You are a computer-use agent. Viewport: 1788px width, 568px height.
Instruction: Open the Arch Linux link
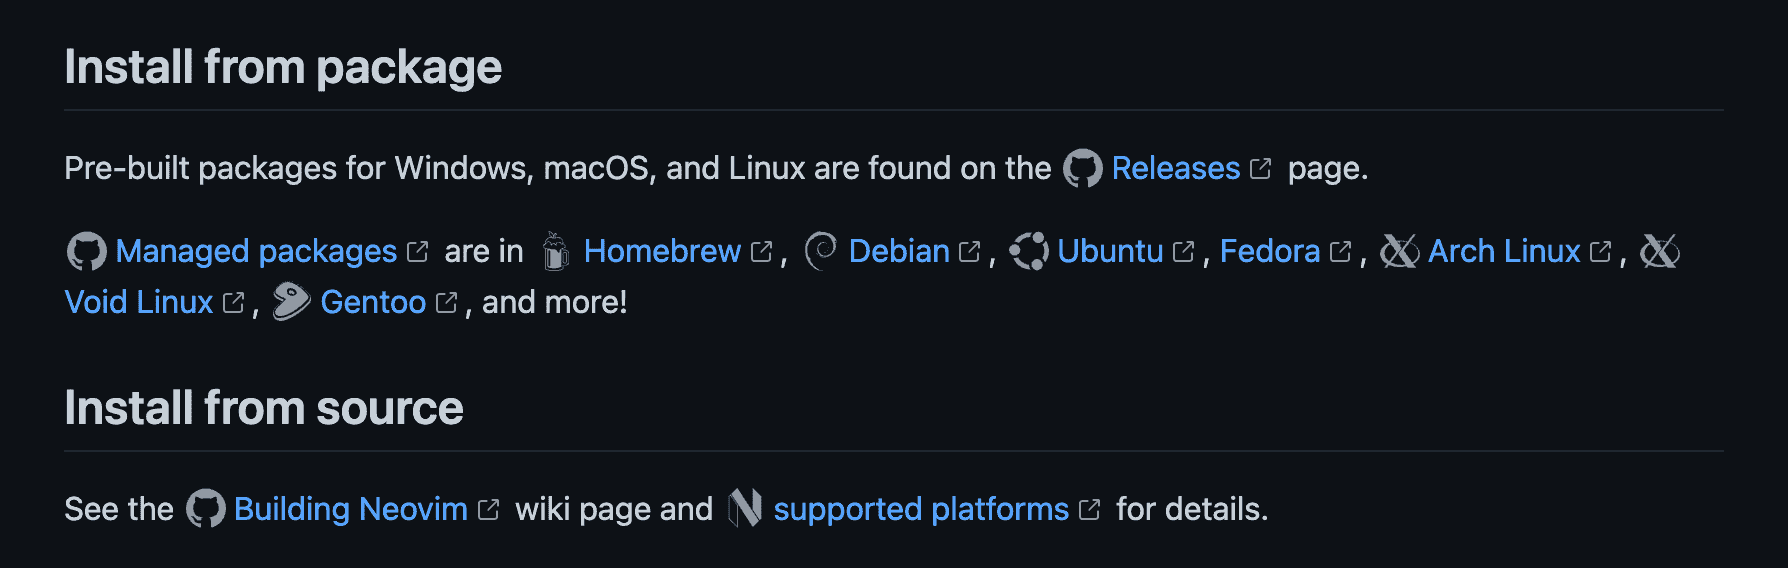pos(1504,252)
